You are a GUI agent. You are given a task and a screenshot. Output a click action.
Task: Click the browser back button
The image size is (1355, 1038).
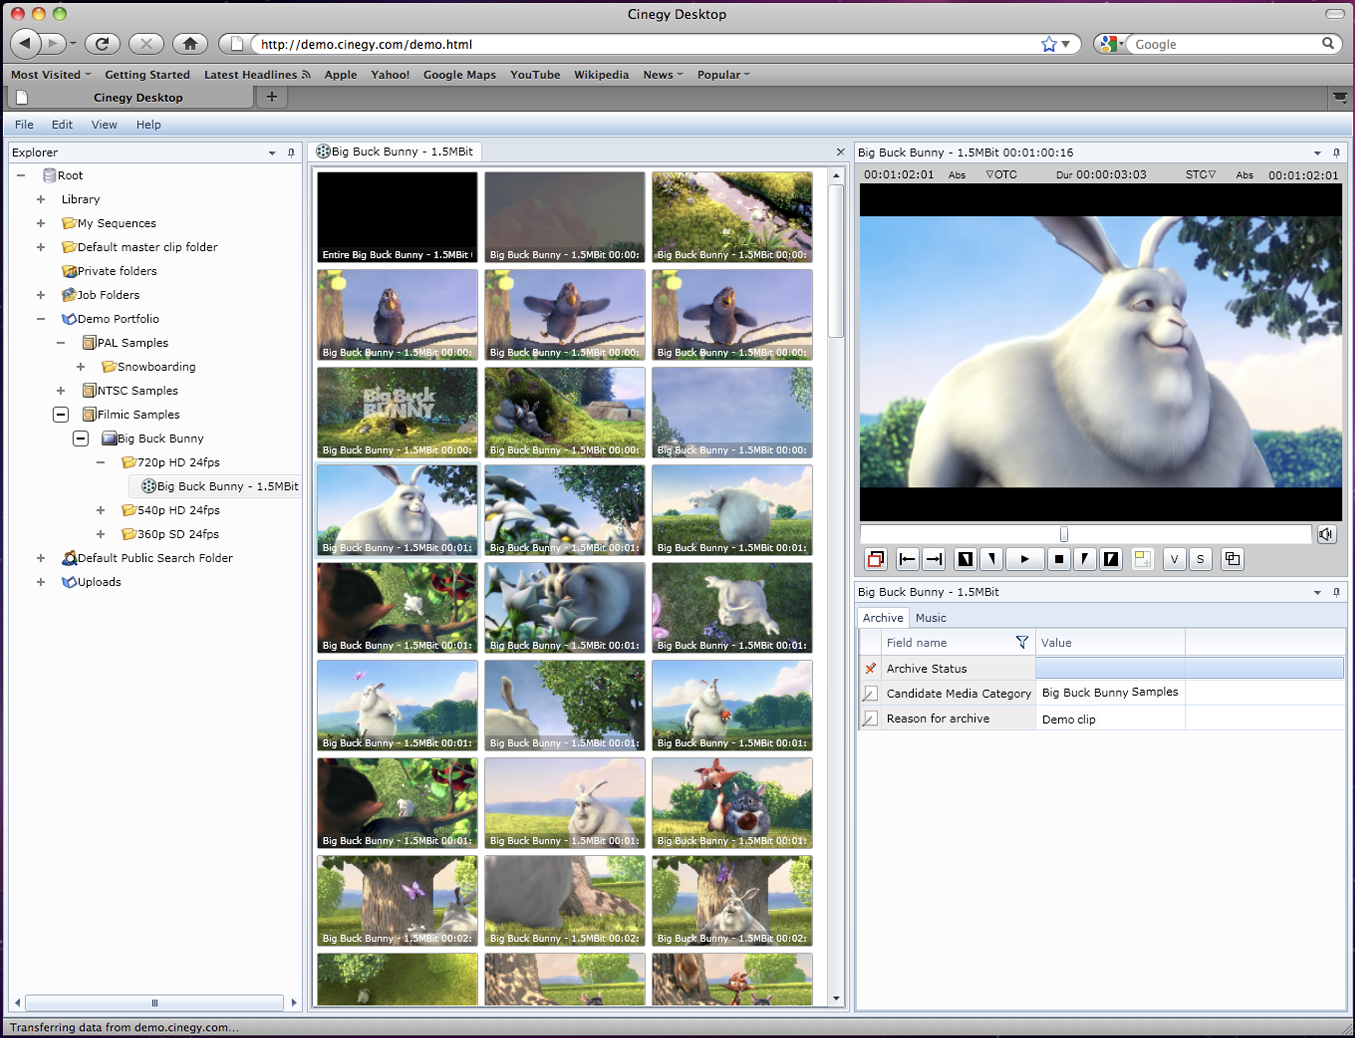tap(25, 43)
